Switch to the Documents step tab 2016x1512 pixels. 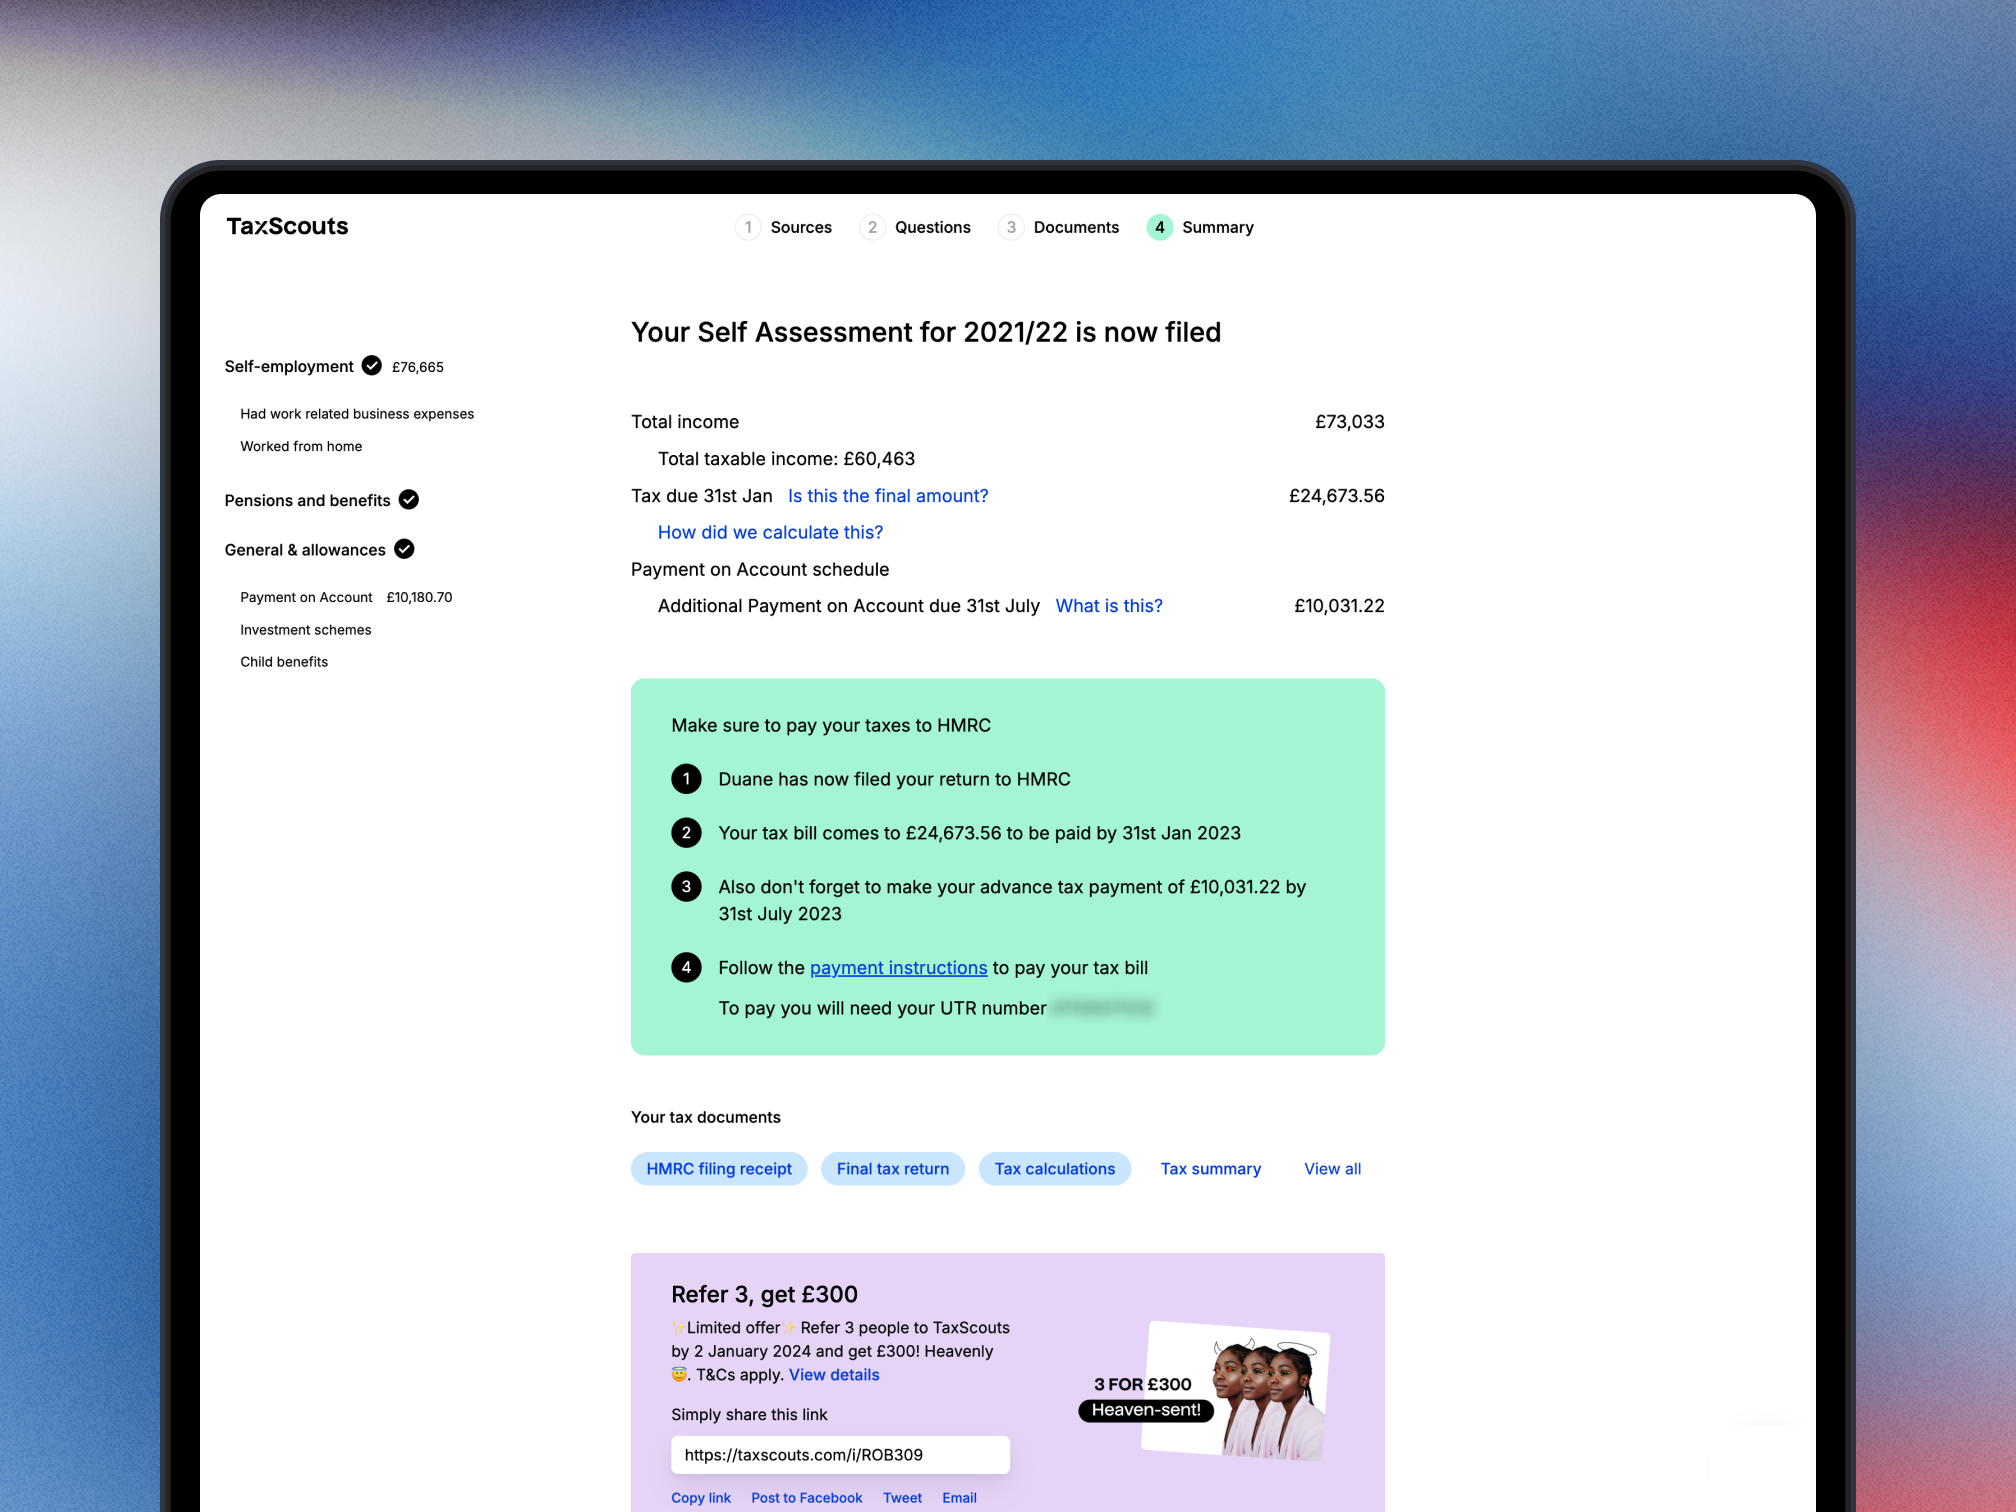[1076, 227]
